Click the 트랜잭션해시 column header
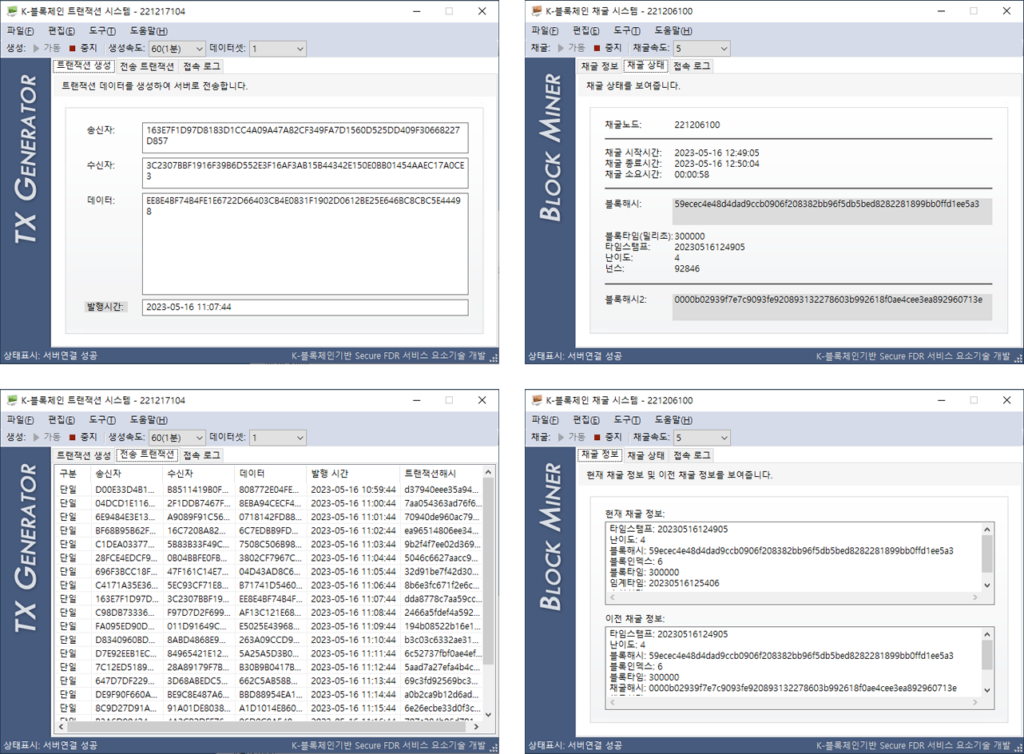 (430, 473)
